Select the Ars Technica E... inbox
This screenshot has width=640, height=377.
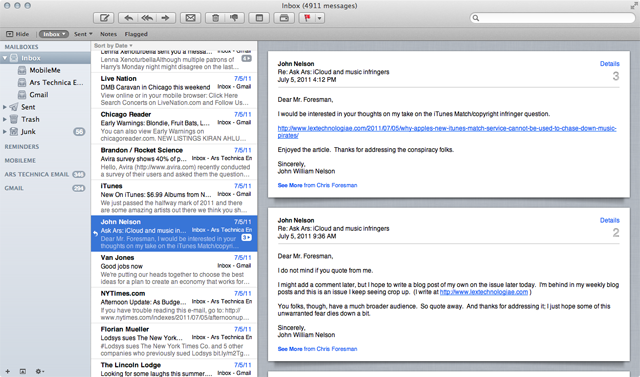pyautogui.click(x=45, y=82)
